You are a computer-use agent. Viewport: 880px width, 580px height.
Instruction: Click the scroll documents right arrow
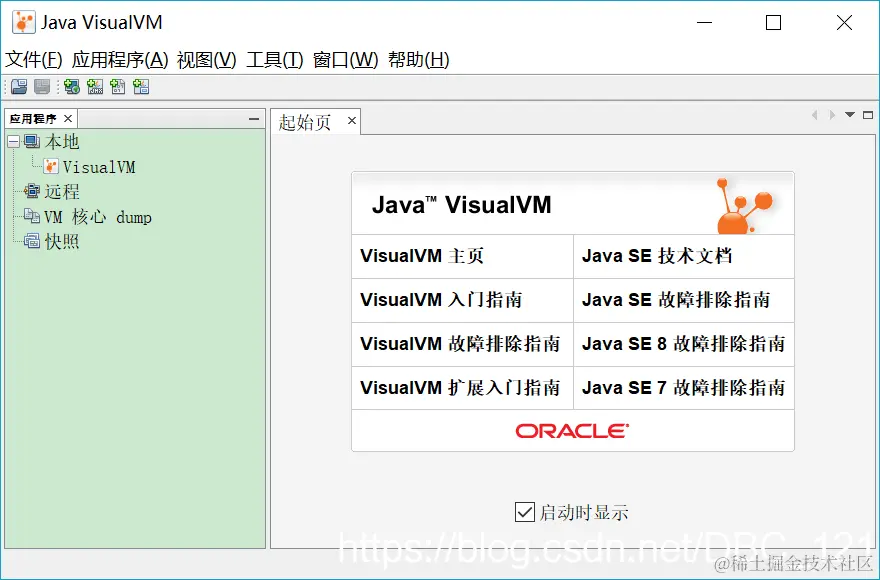[x=832, y=115]
